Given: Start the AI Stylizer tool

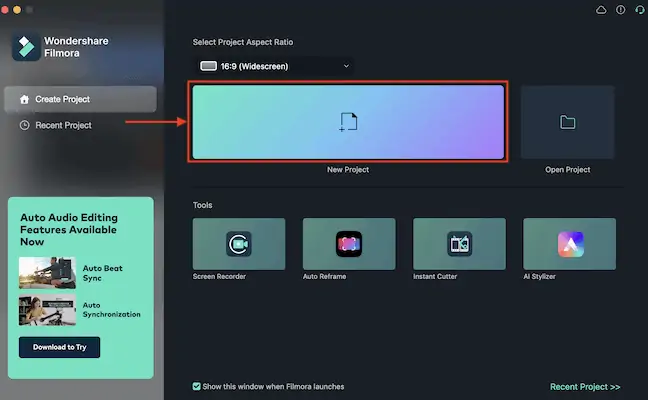Looking at the screenshot, I should coord(568,243).
